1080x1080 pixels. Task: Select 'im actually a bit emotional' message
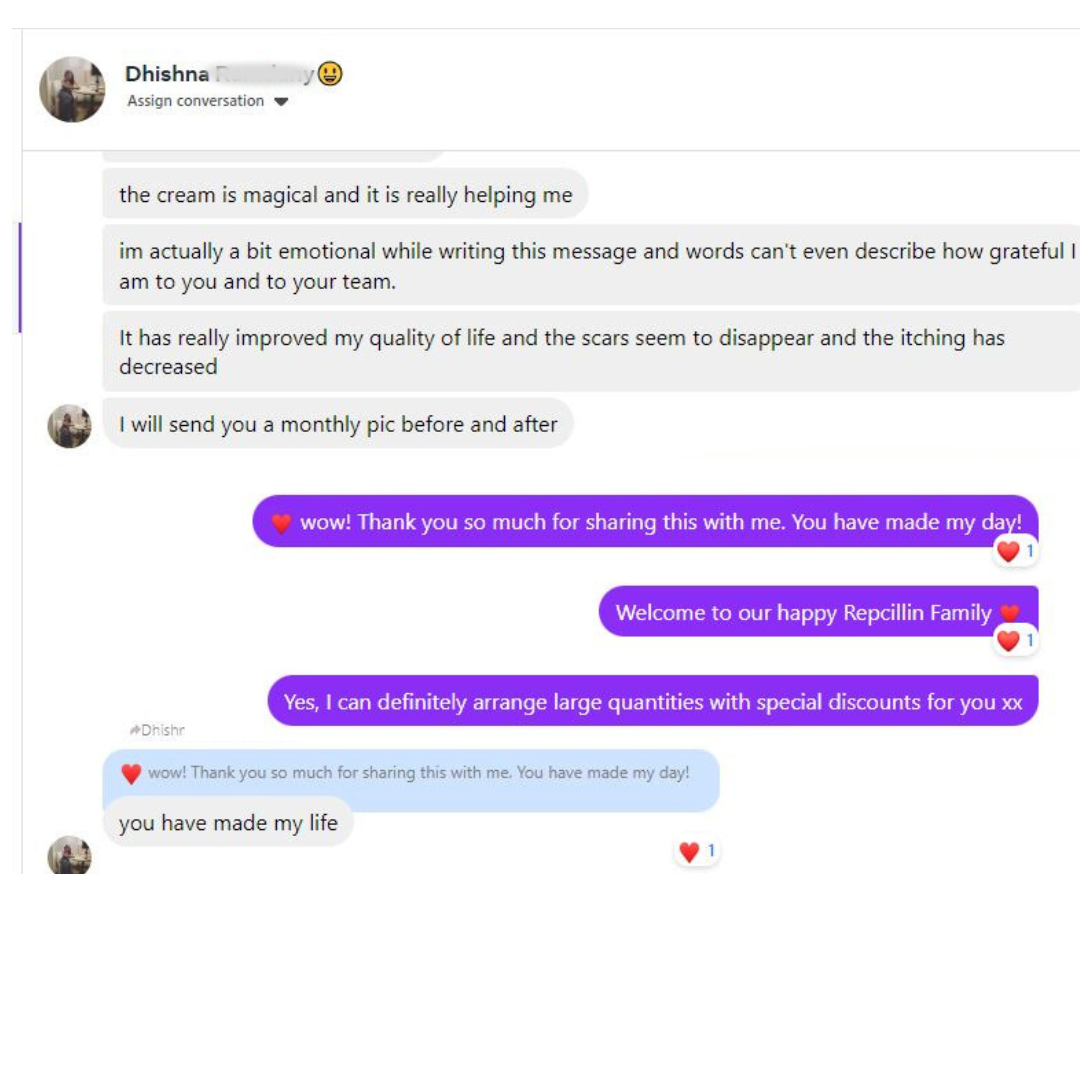(x=592, y=266)
